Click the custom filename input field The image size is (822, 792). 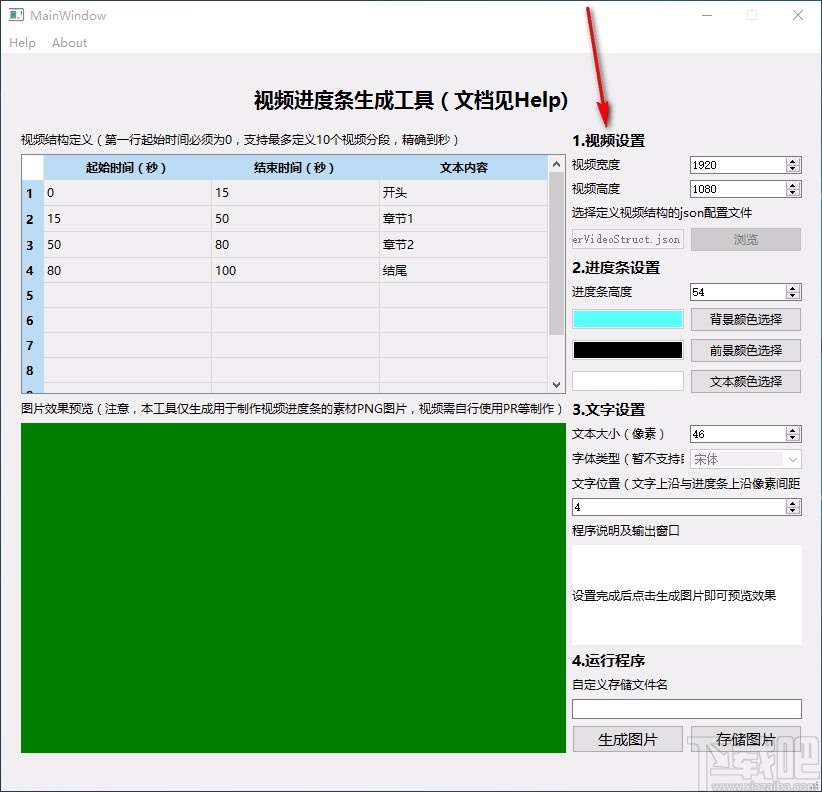click(687, 709)
